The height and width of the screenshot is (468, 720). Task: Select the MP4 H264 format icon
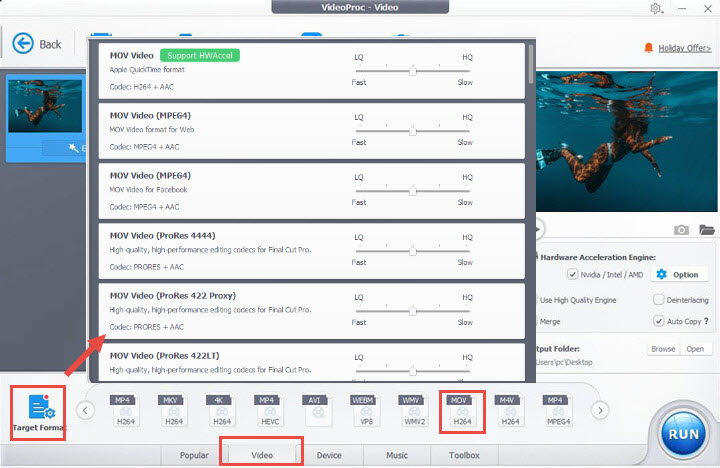125,410
